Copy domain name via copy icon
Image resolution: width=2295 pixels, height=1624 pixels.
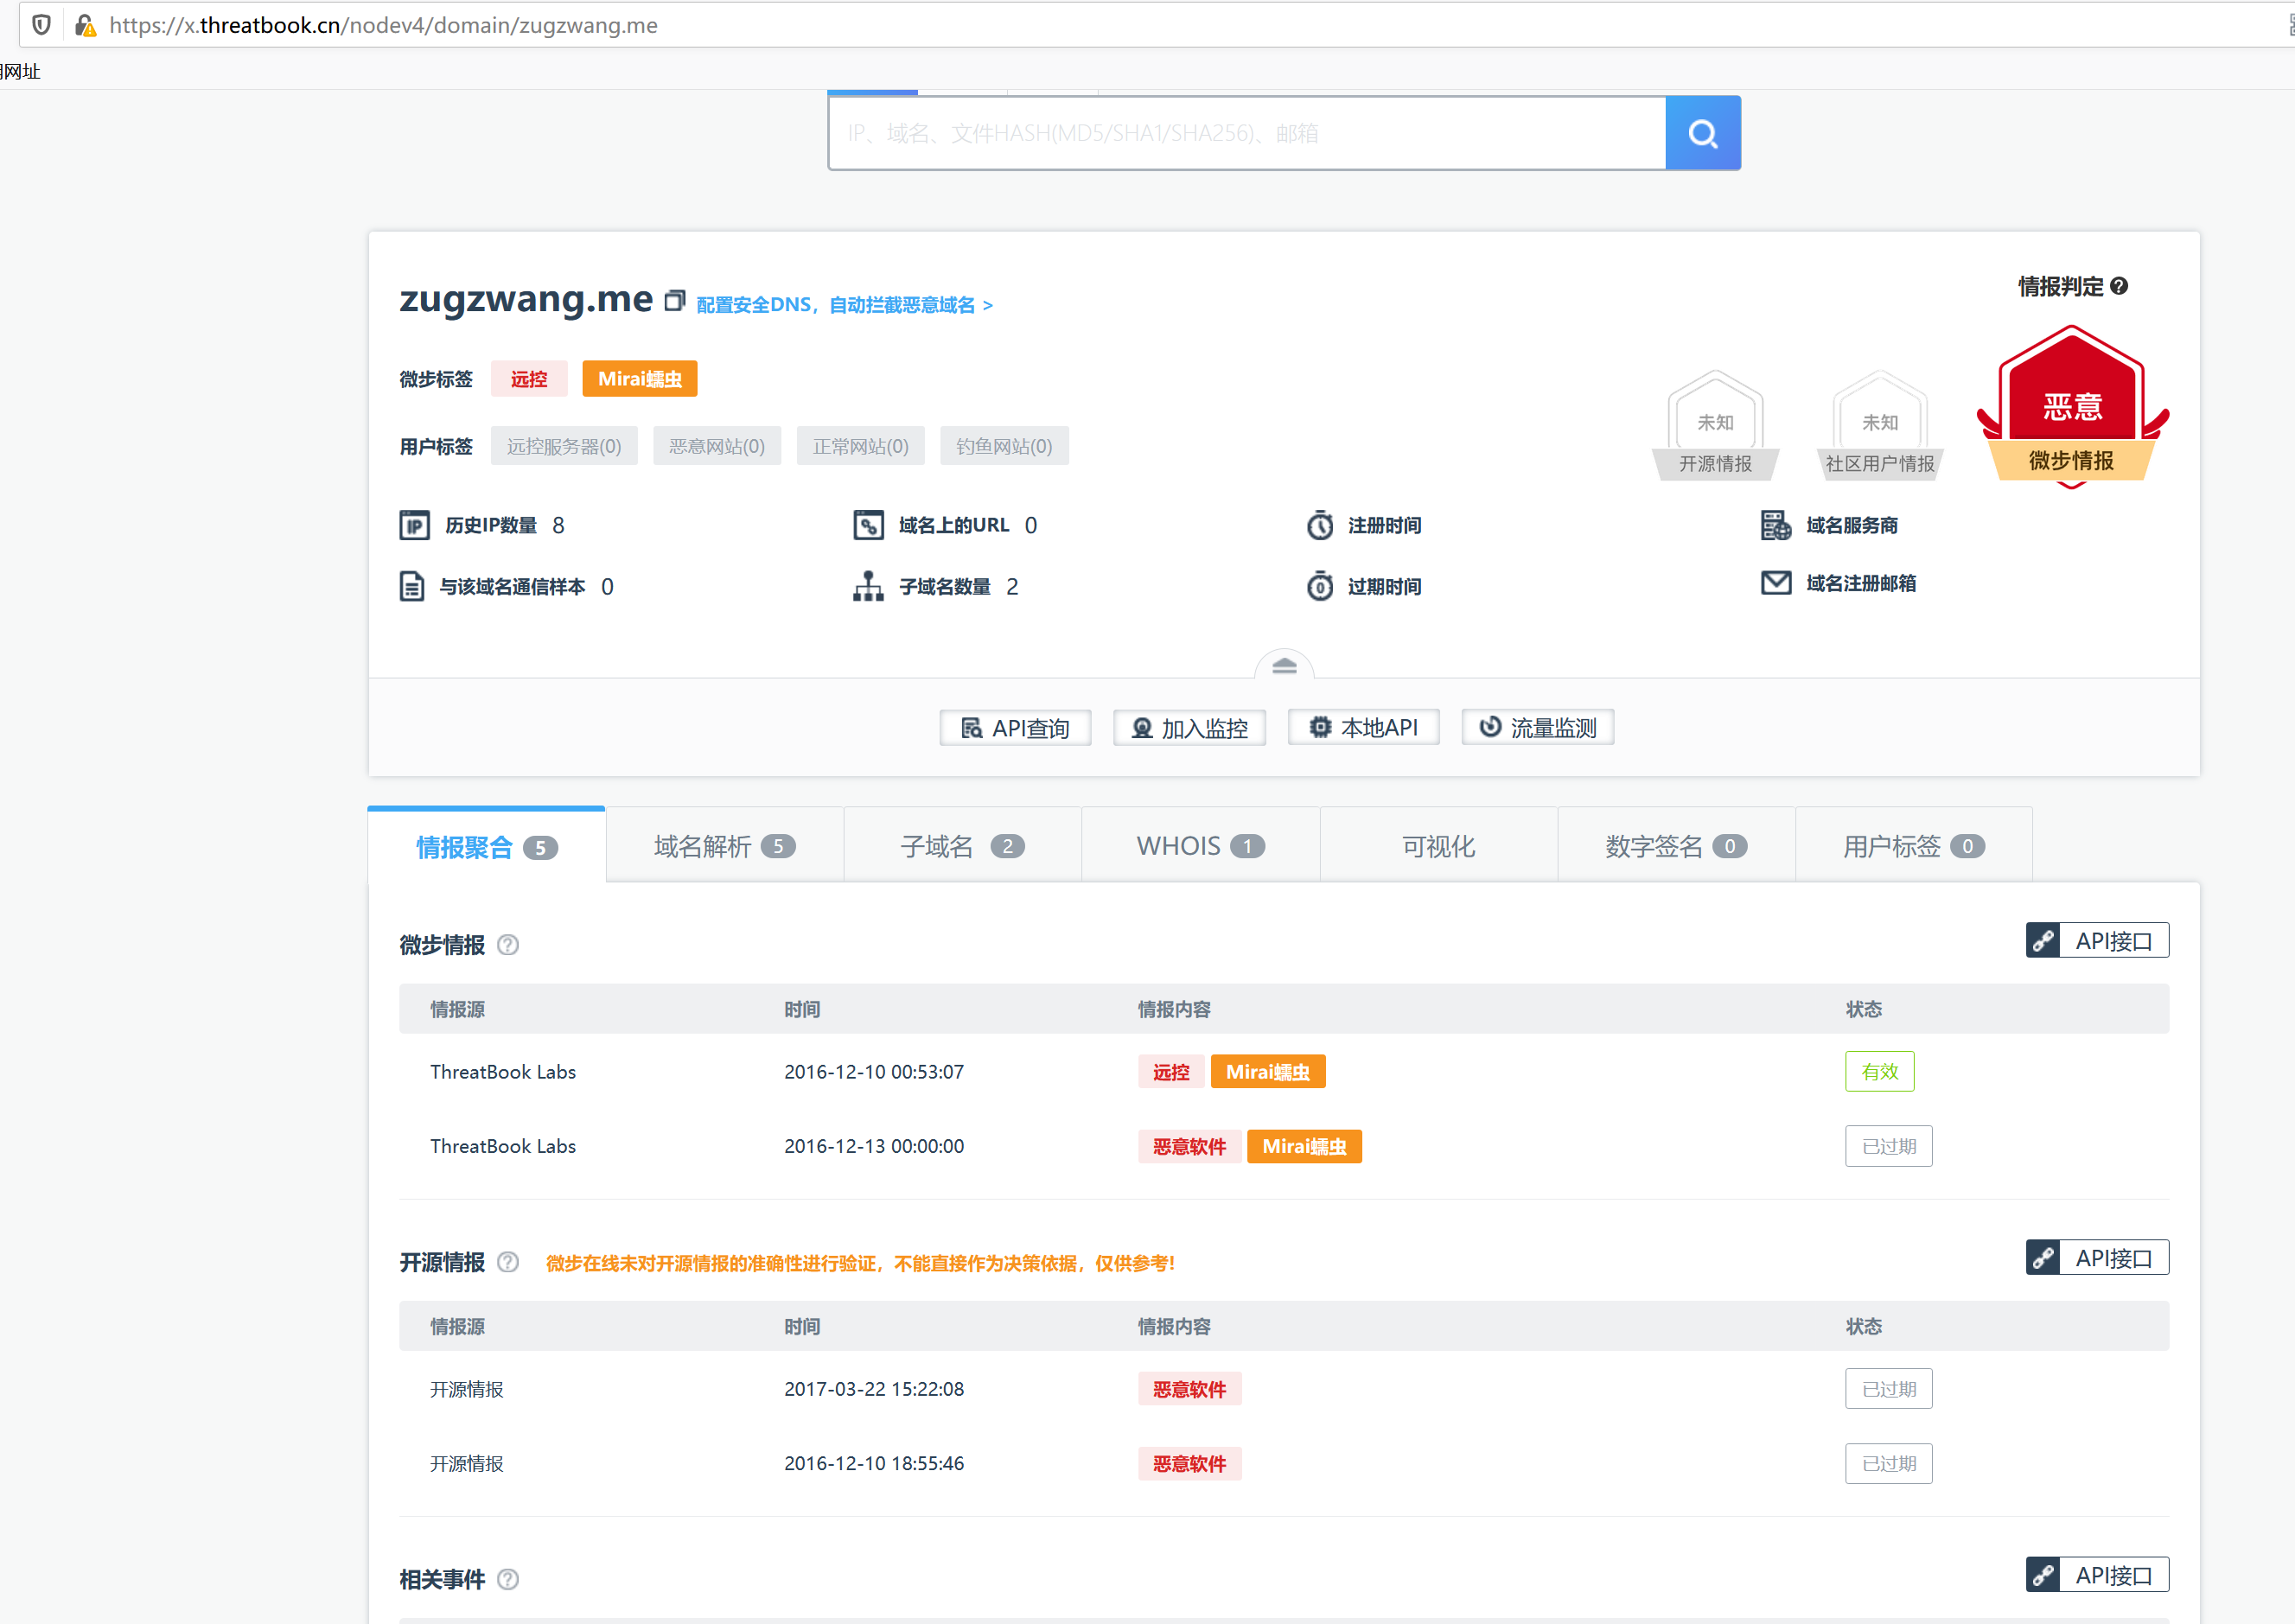coord(675,300)
